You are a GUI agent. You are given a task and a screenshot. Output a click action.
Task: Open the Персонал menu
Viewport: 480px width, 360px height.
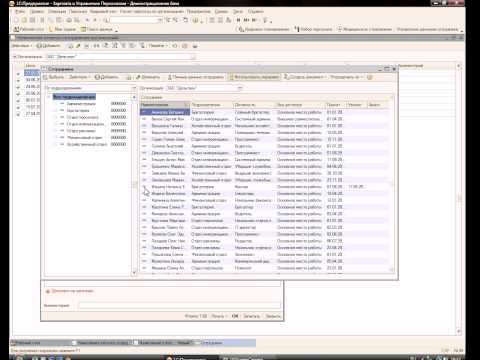coord(78,11)
